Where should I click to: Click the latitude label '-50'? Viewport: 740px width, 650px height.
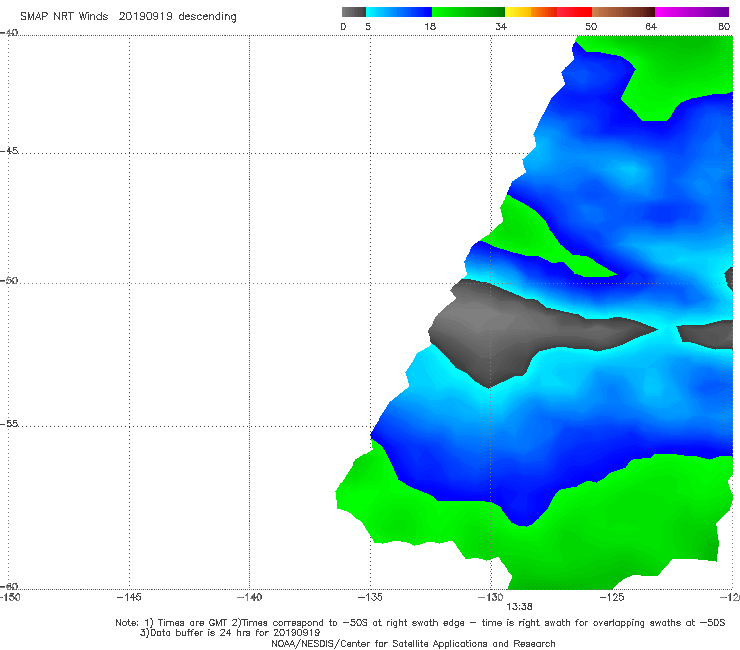(9, 280)
